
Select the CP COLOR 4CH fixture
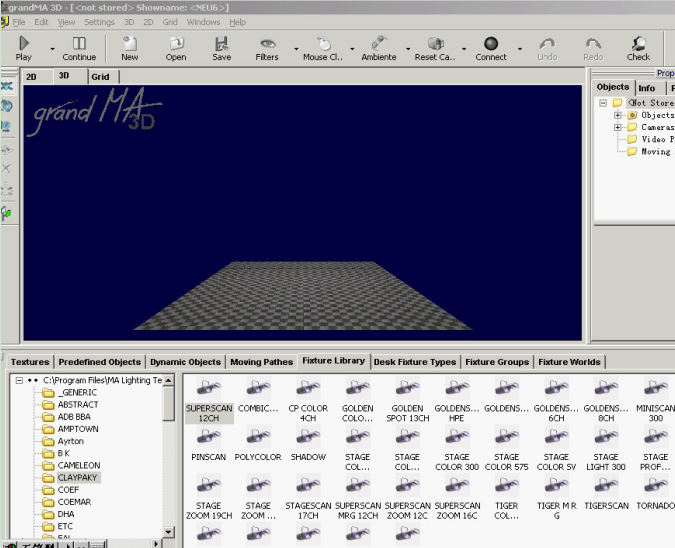point(308,400)
